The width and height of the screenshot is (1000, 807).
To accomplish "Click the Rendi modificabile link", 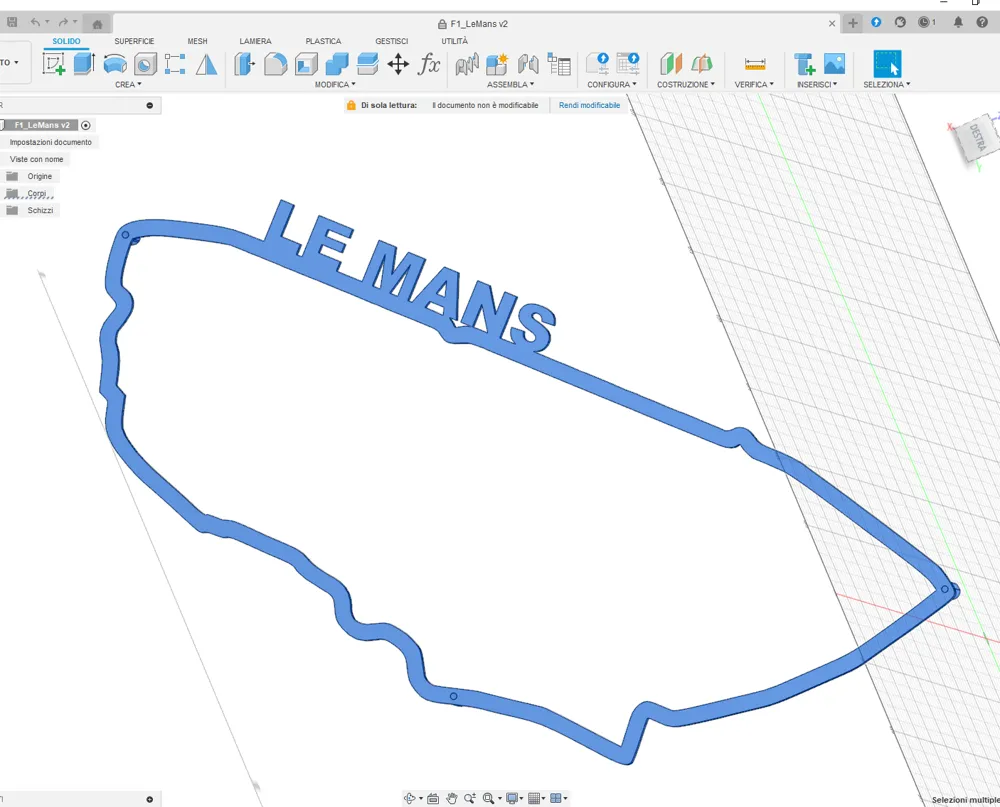I will pos(589,105).
